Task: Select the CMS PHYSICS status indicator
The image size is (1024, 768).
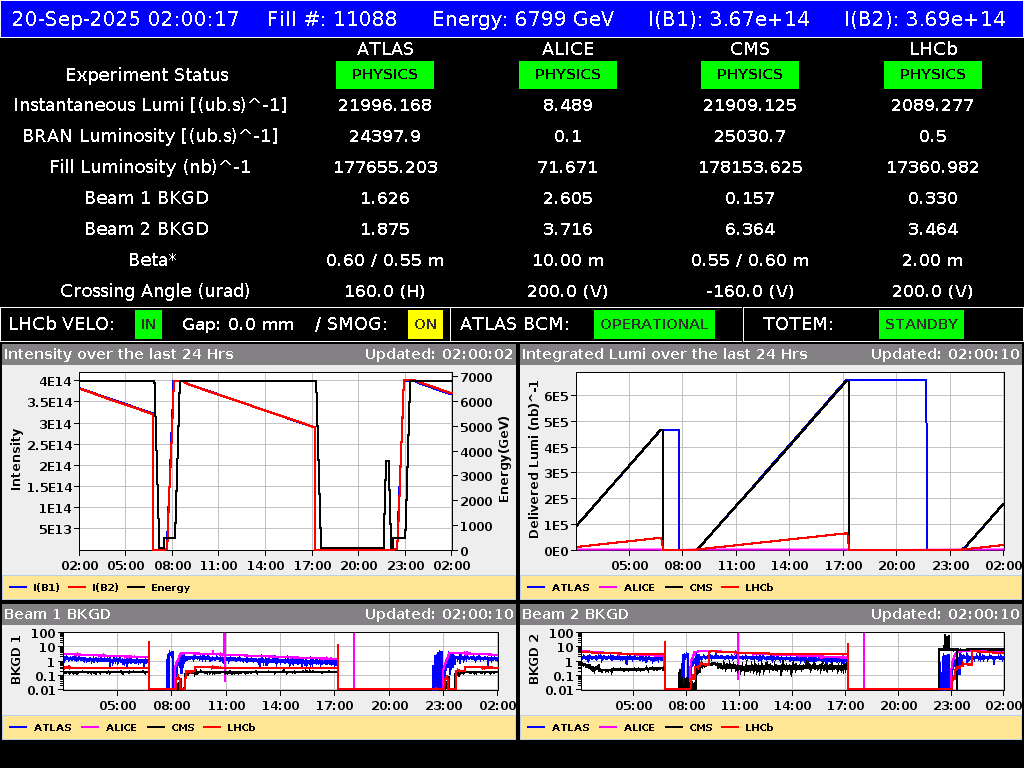Action: pyautogui.click(x=750, y=74)
